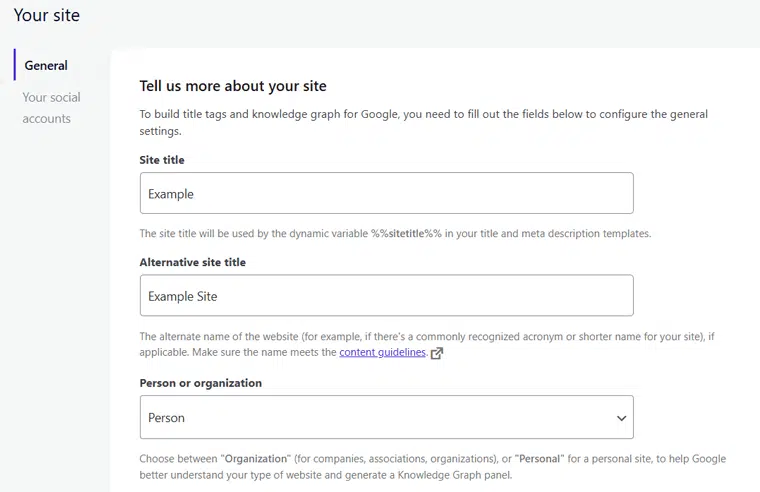
Task: Open the Person or organization dropdown
Action: [x=386, y=417]
